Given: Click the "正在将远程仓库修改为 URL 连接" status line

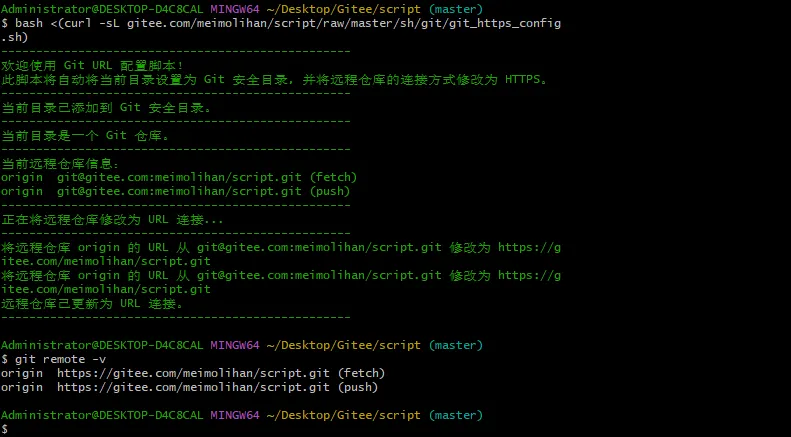Looking at the screenshot, I should click(112, 219).
